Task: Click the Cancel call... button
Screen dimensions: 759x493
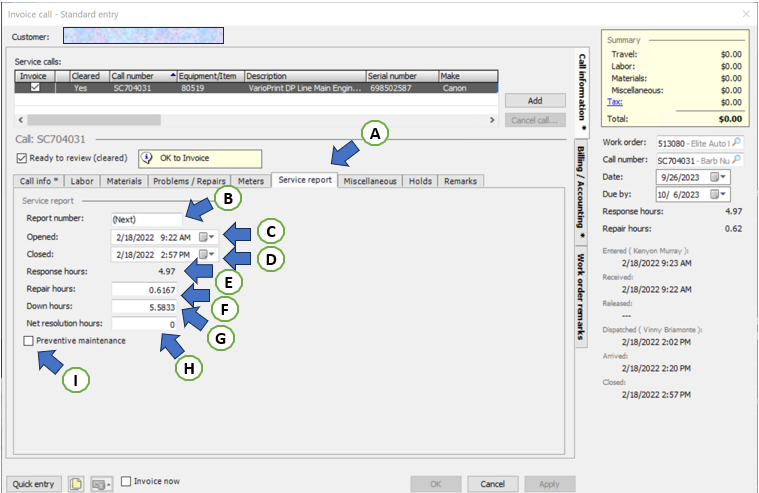Action: (535, 120)
